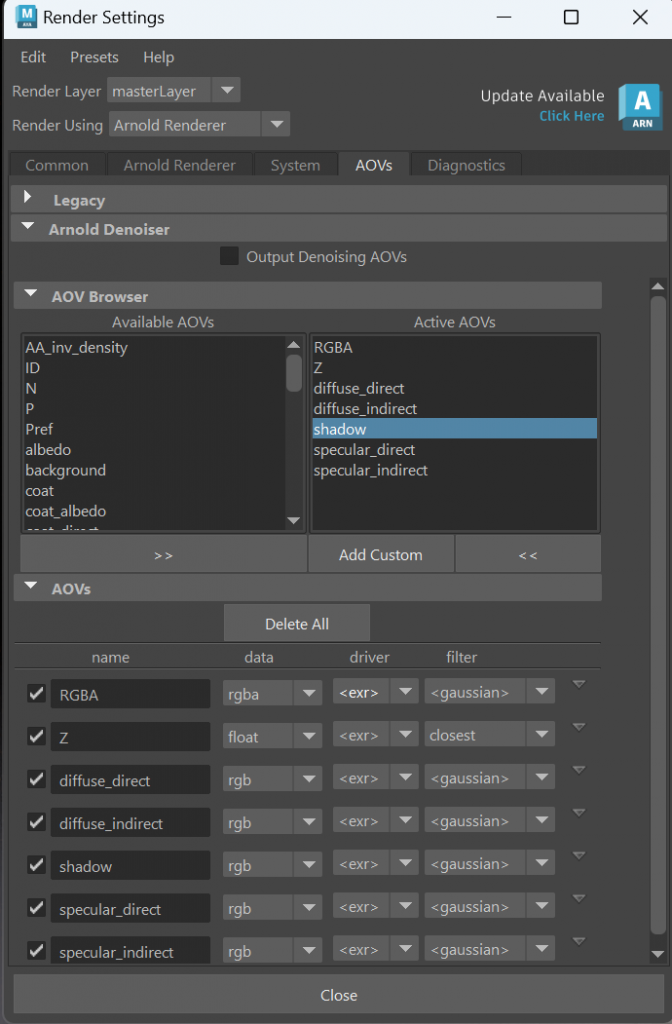
Task: Select shadow in Active AOVs list
Action: click(x=454, y=428)
